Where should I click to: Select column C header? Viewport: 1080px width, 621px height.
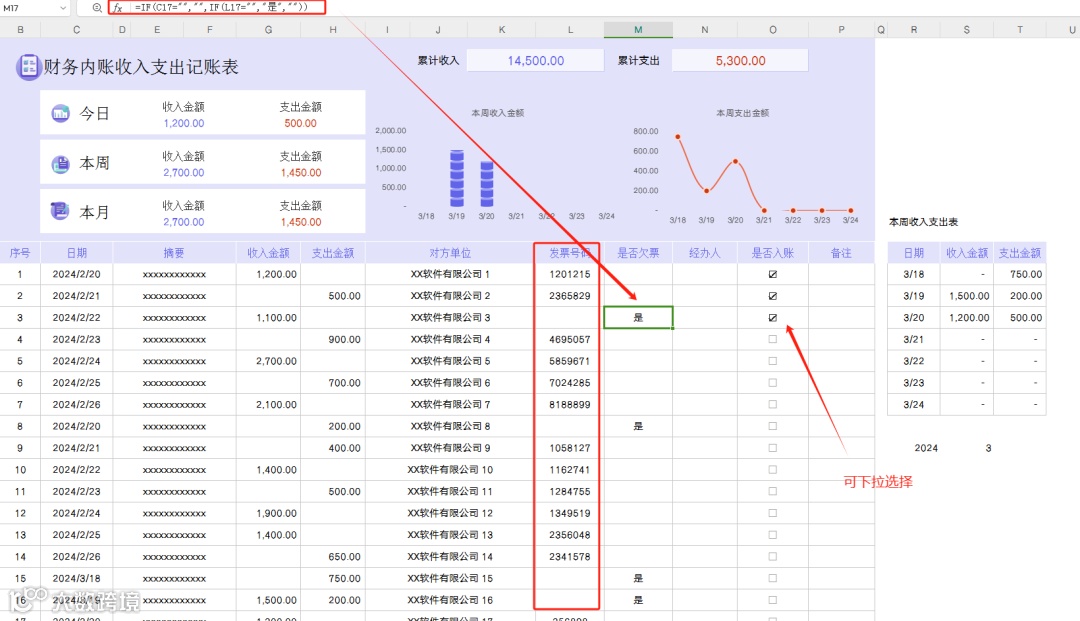[x=76, y=30]
